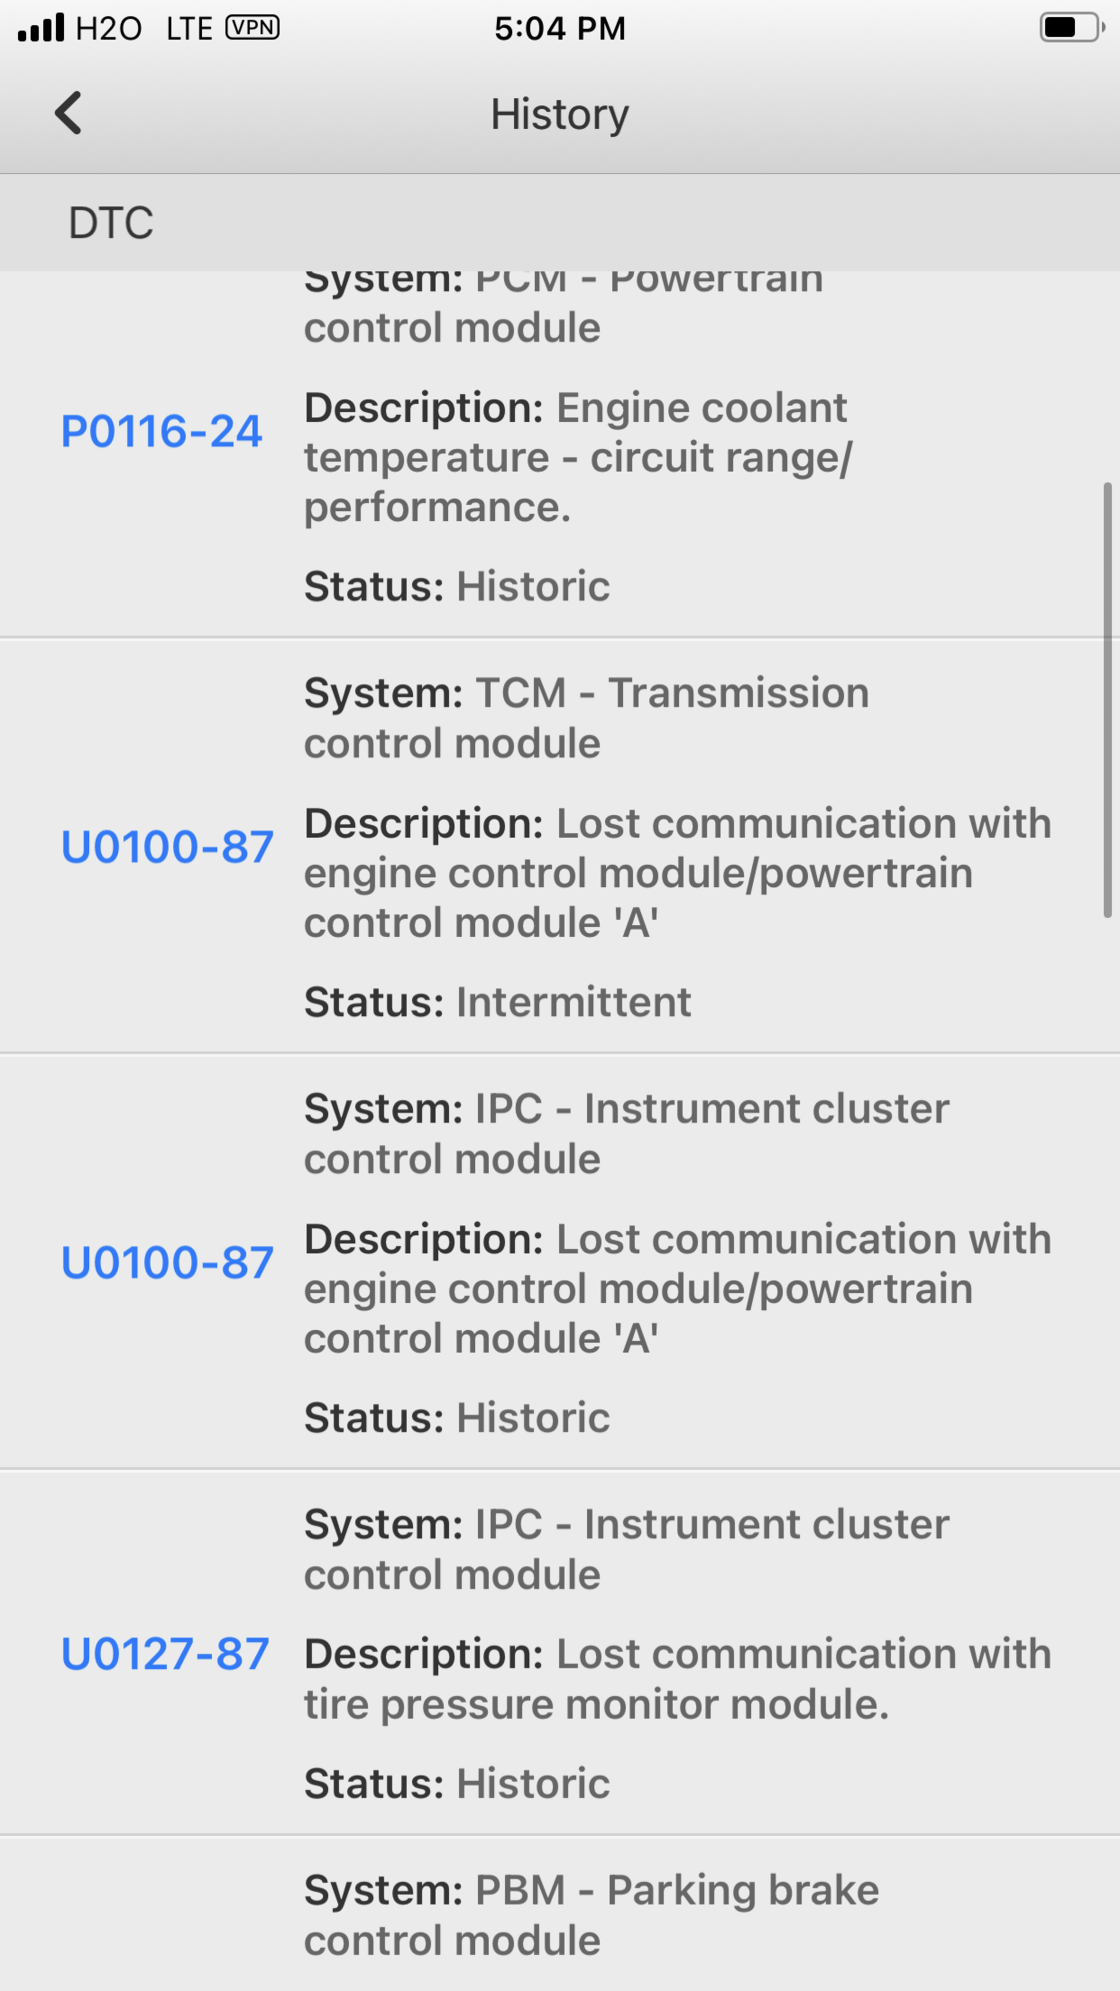Open the U0127-87 trouble code link

pos(165,1654)
